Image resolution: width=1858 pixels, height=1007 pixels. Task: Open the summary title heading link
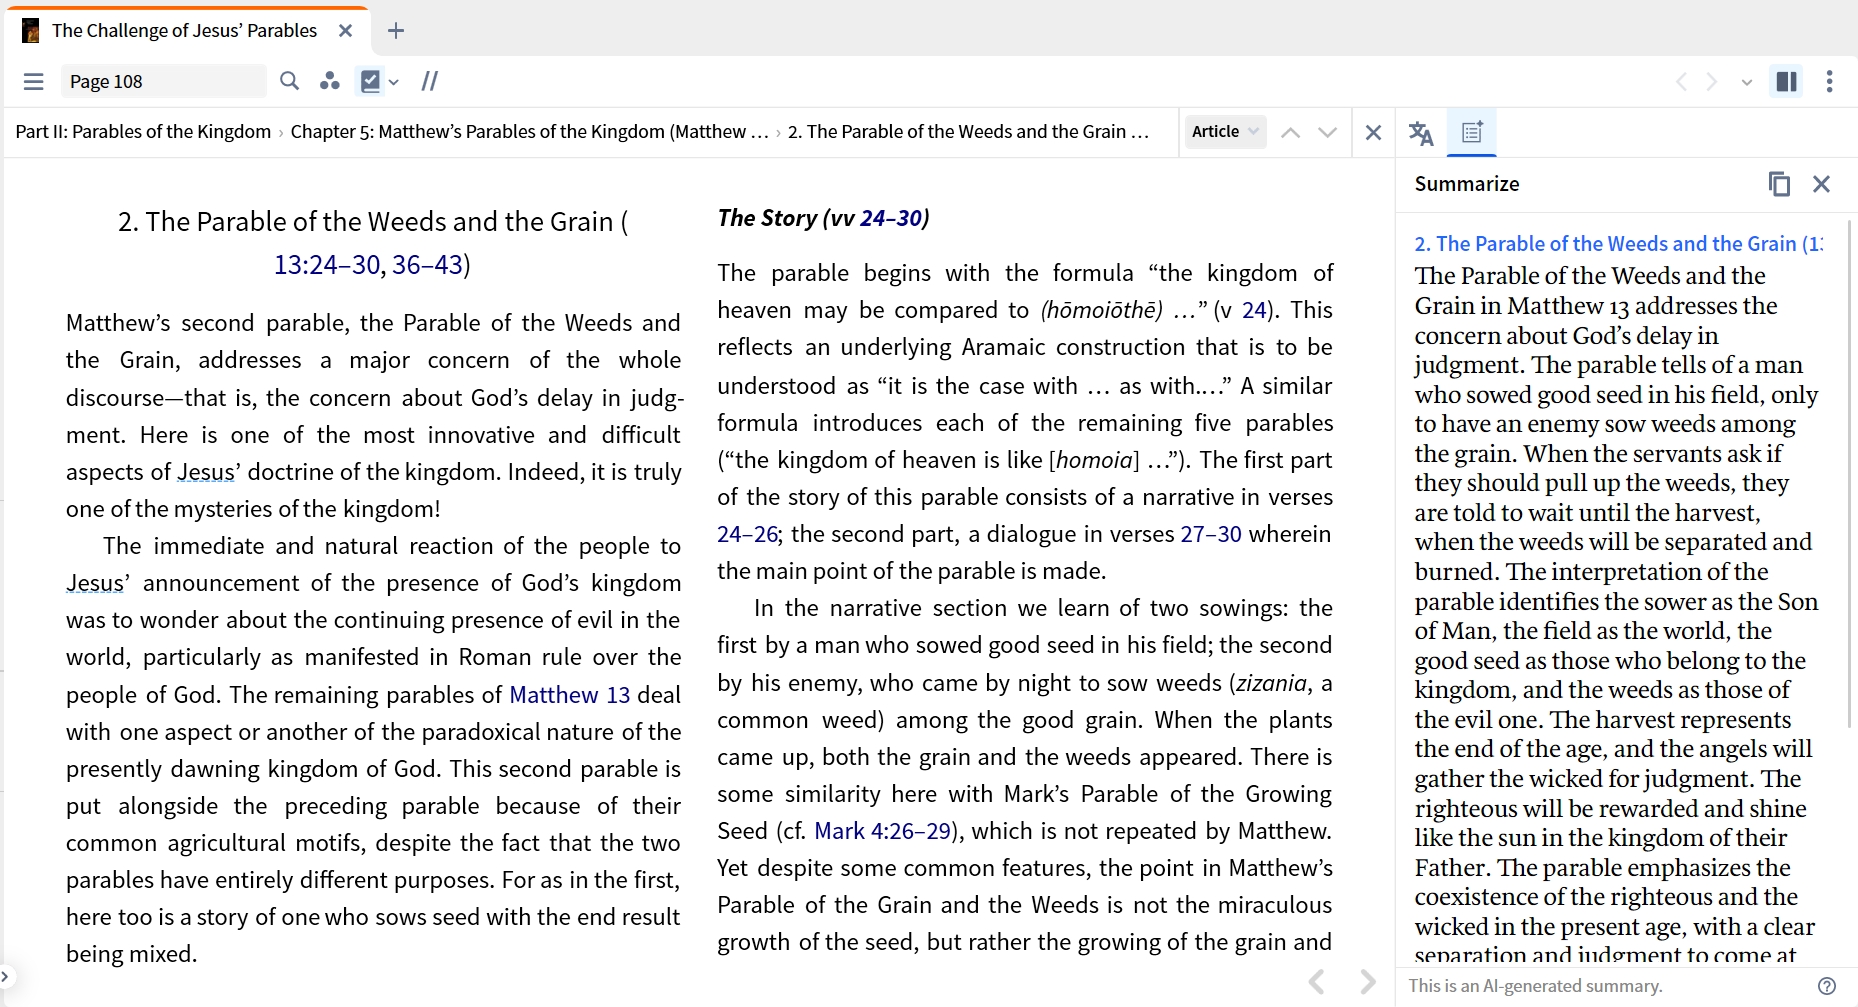(x=1618, y=243)
